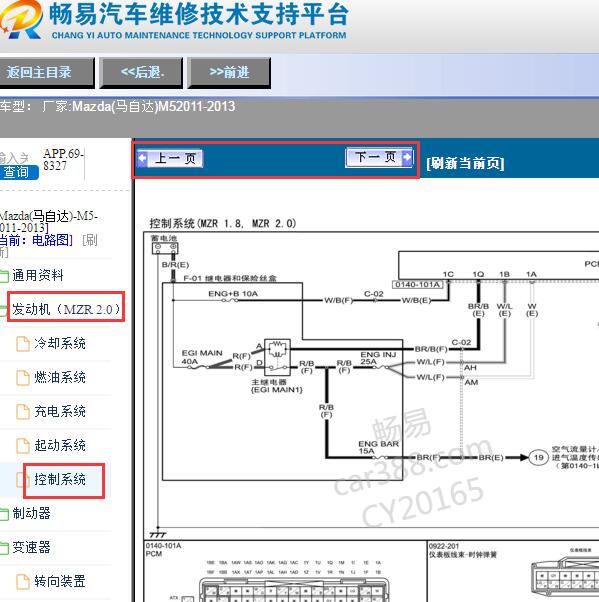Open the 冷却系统 page

tap(60, 343)
